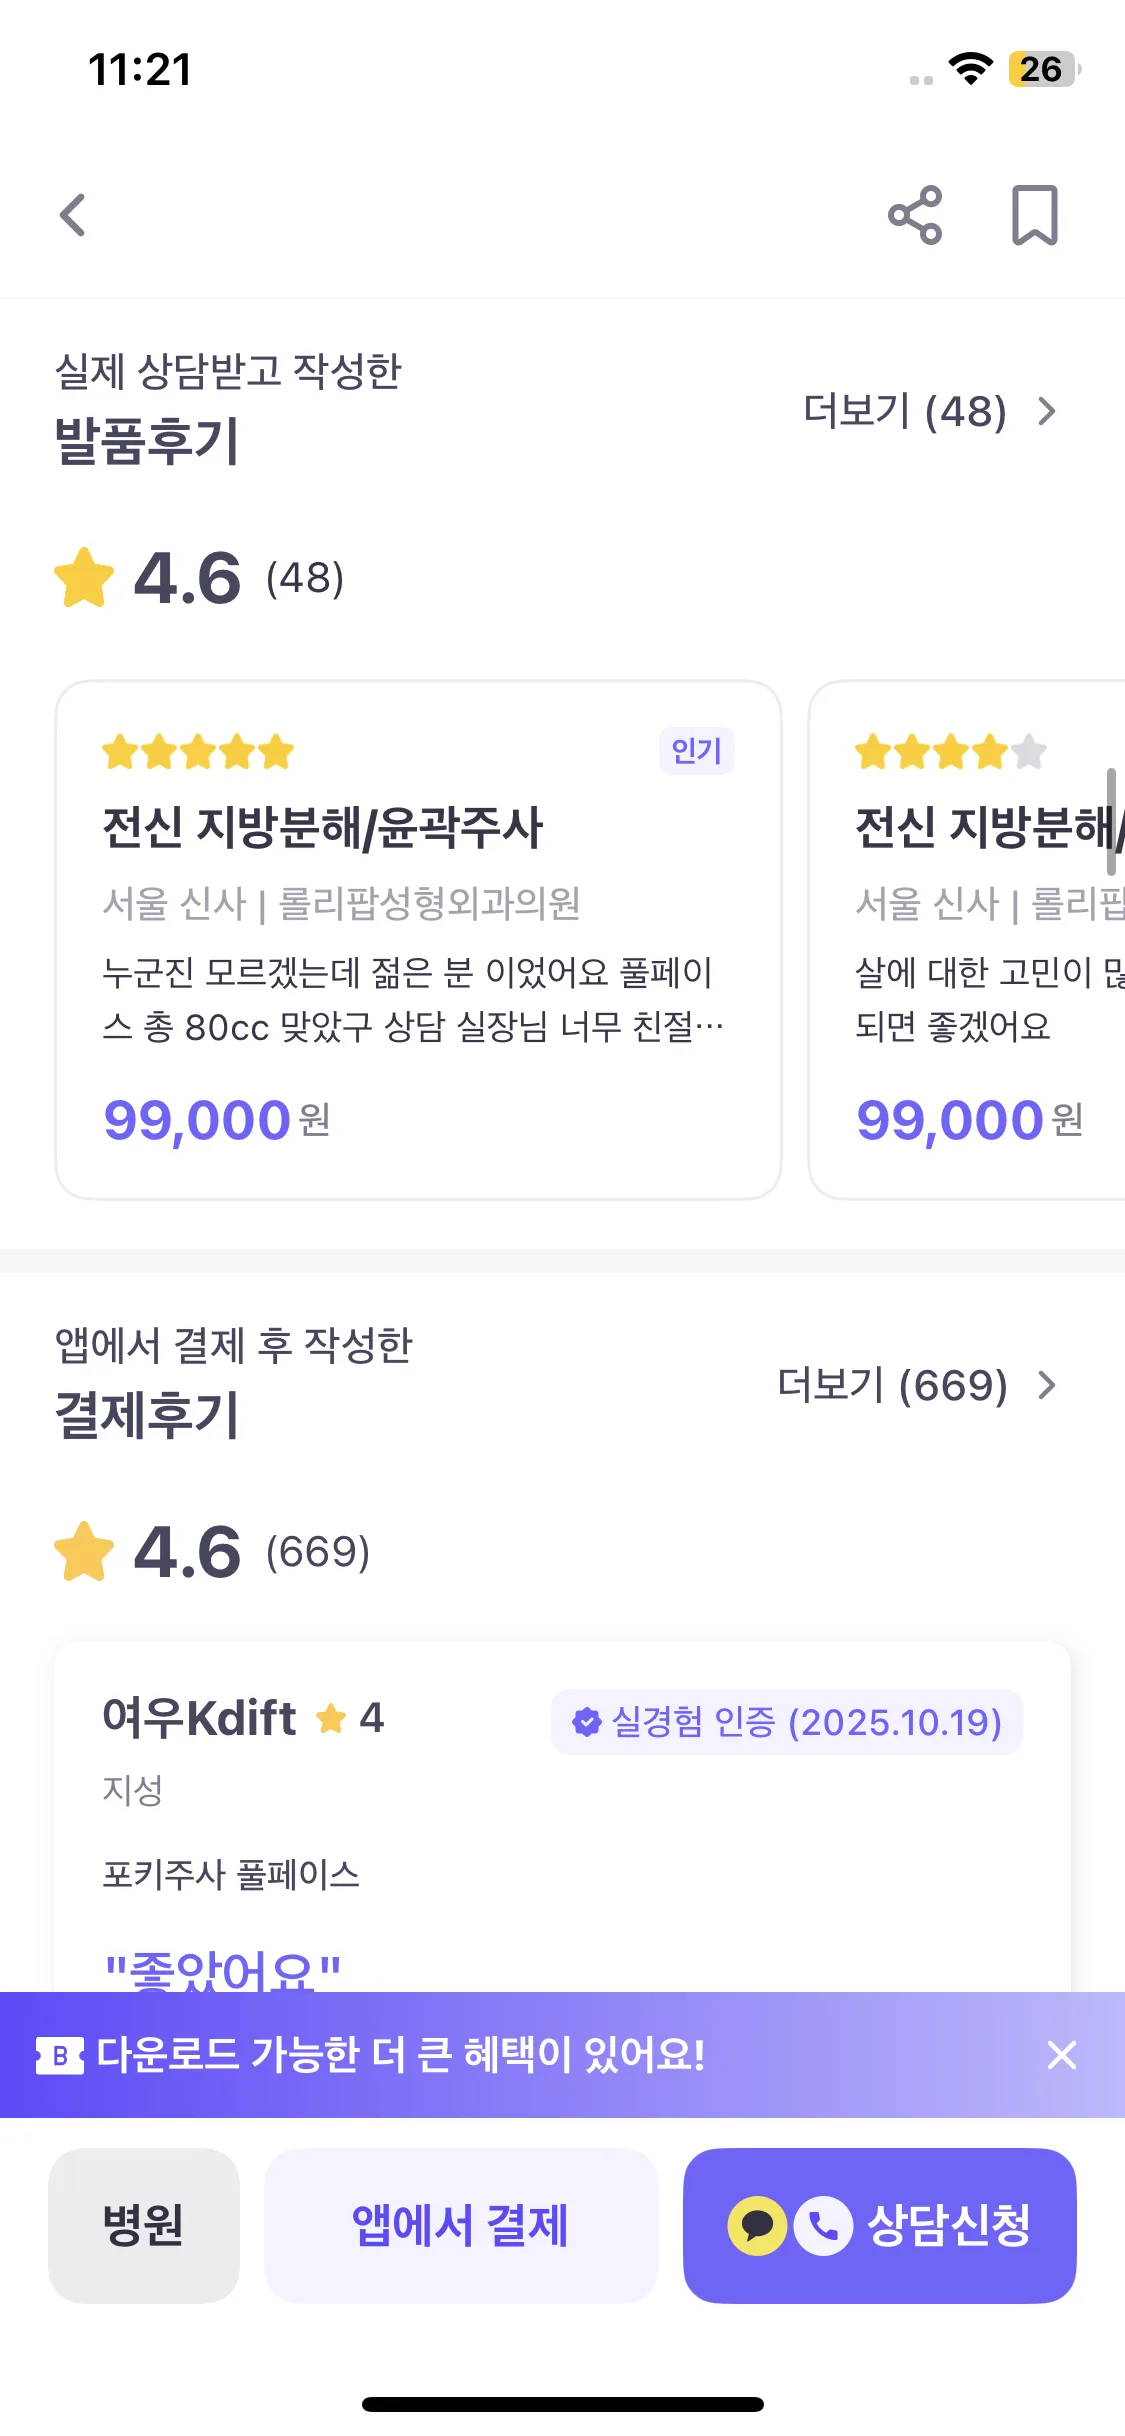Tap the share icon
This screenshot has height=2436, width=1125.
coord(915,215)
